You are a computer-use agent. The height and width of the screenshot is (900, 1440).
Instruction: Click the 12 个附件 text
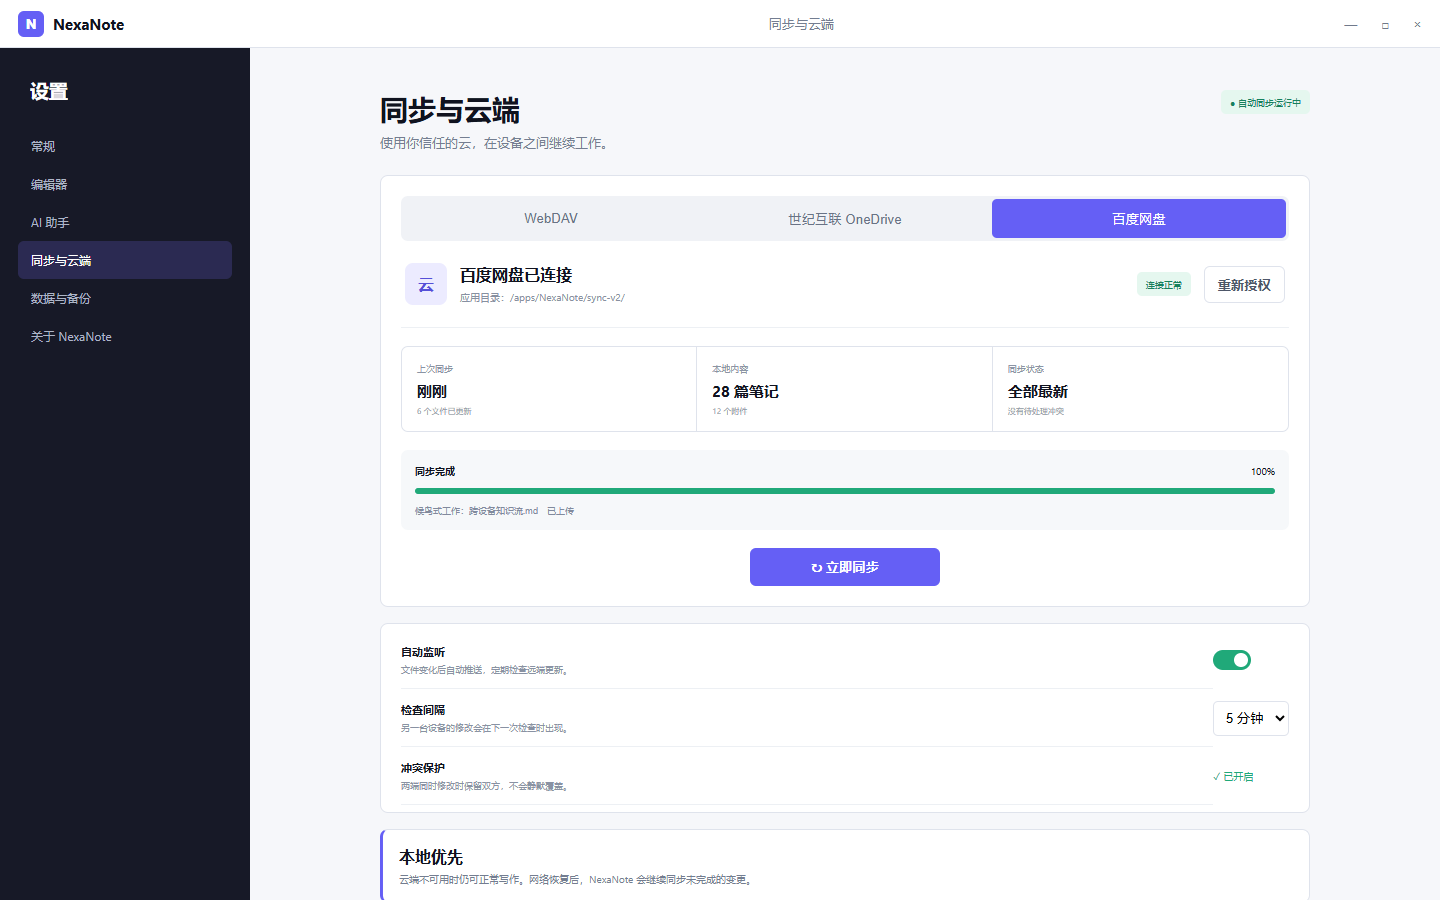click(730, 411)
